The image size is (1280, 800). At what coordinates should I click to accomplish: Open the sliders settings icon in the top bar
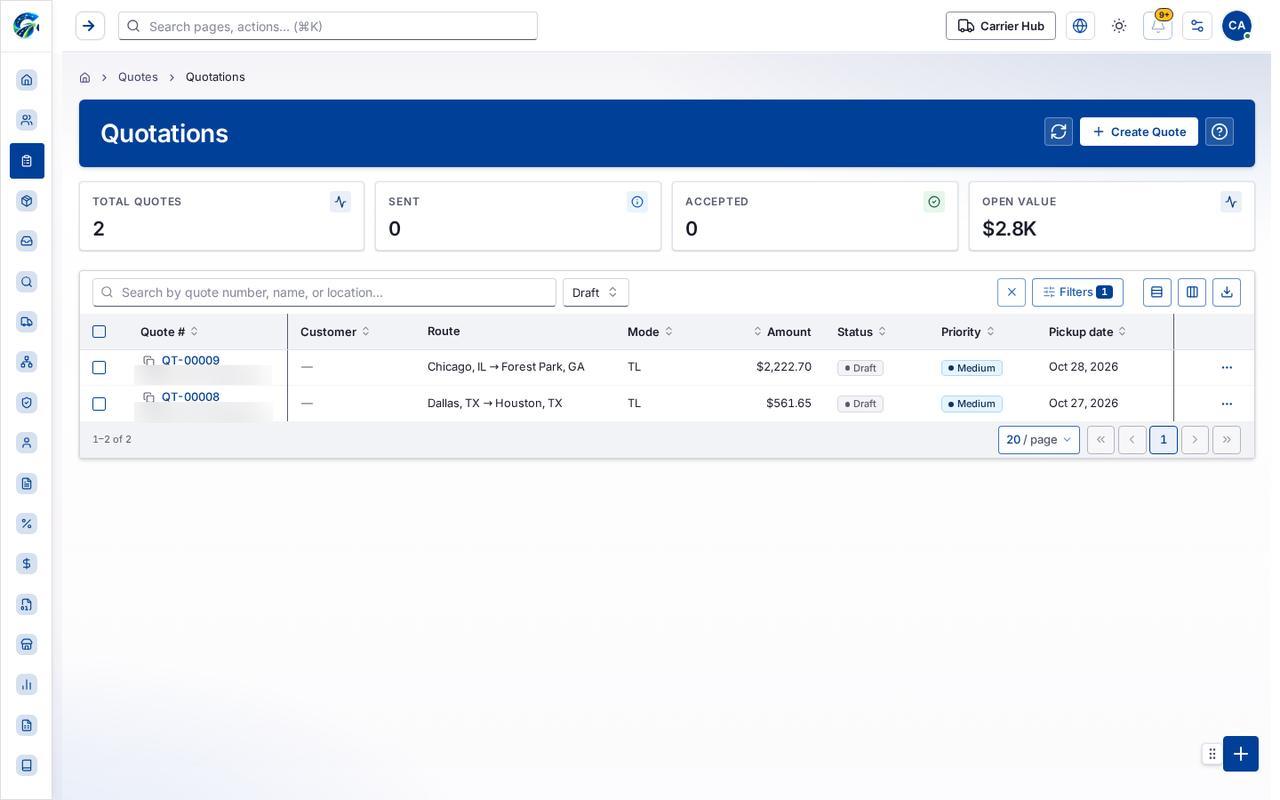click(1197, 26)
